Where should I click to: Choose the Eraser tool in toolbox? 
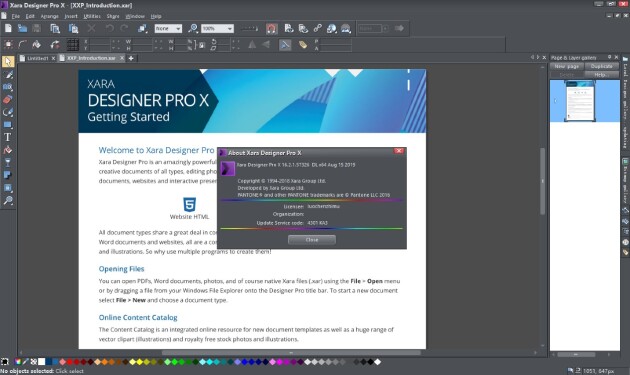tap(8, 99)
